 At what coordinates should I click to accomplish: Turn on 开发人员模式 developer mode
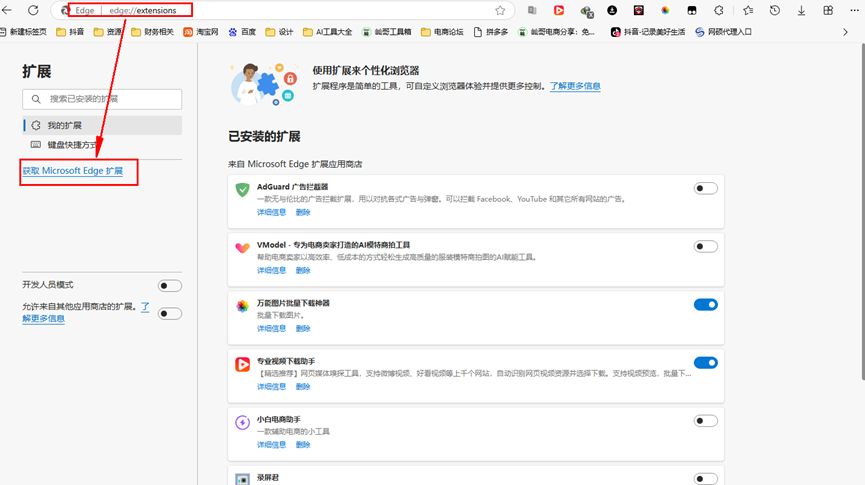[169, 286]
